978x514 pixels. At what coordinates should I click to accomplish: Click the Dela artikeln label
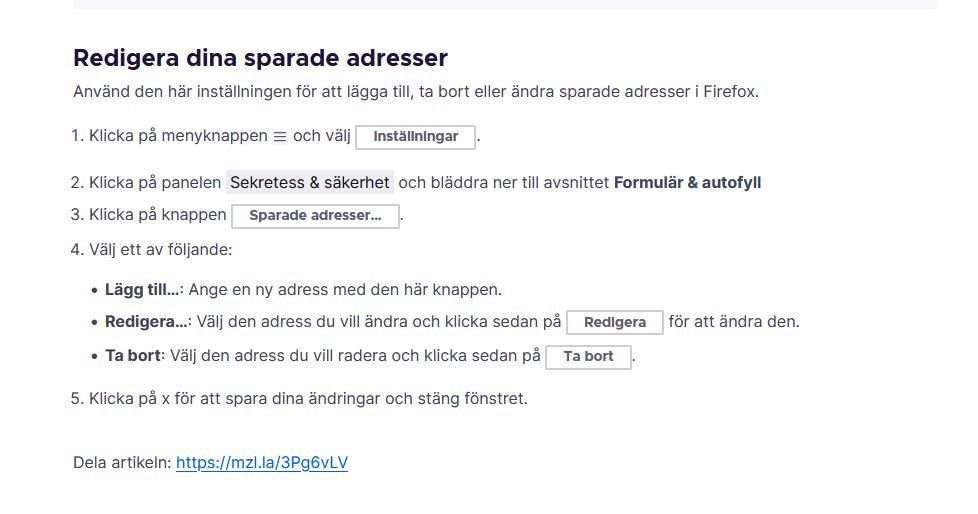(x=122, y=463)
